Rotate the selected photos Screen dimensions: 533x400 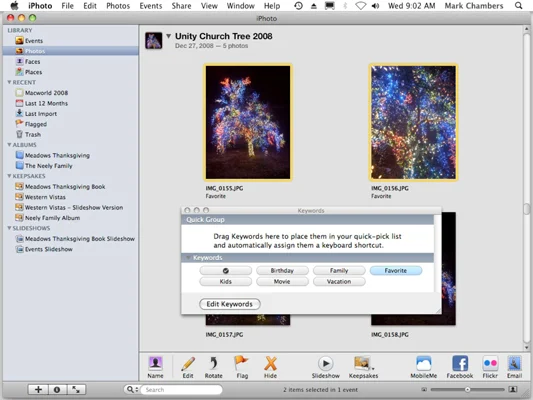tap(213, 367)
